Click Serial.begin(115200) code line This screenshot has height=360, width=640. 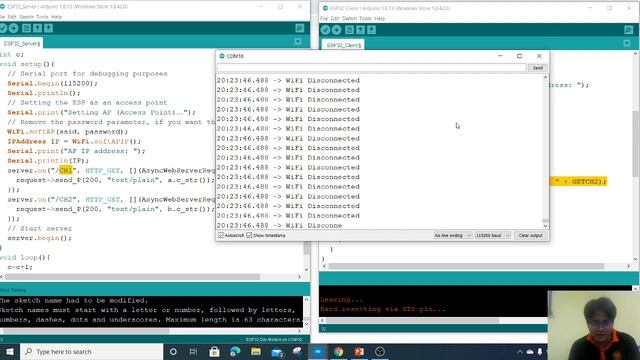(x=52, y=83)
